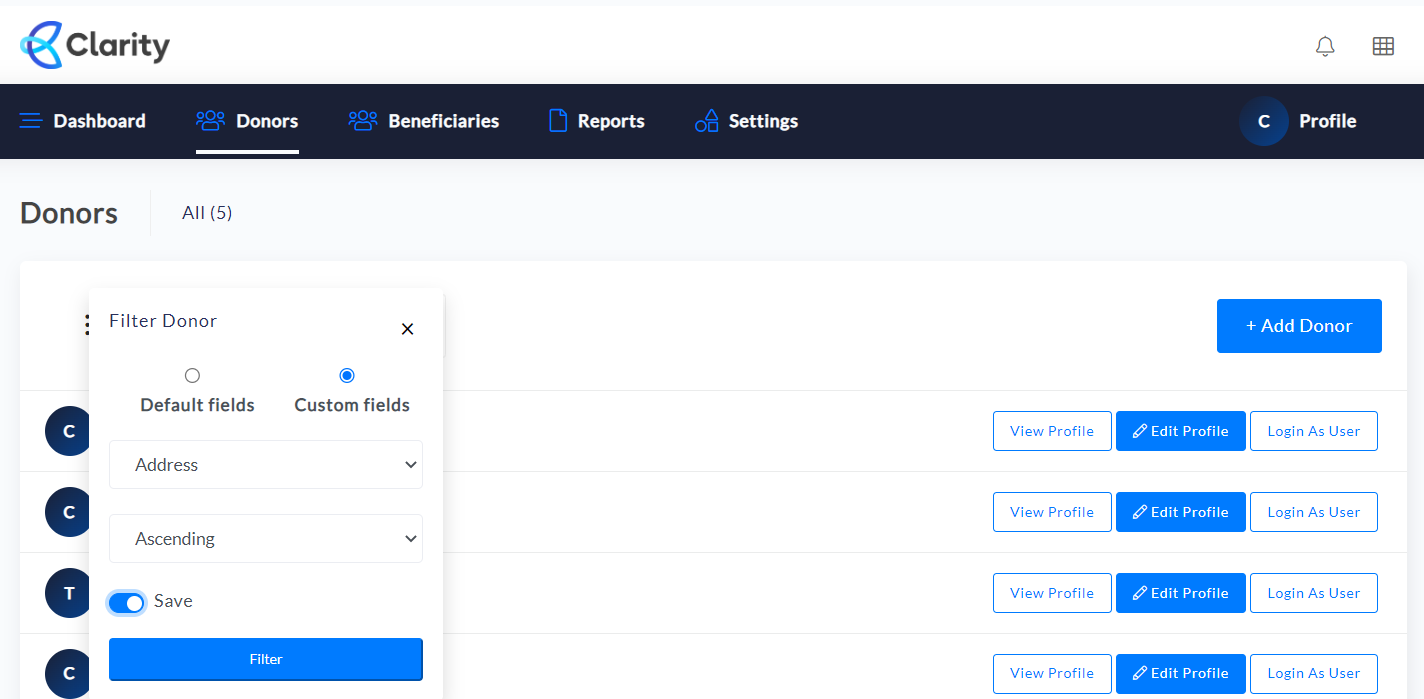
Task: Click the Dashboard hamburger menu icon
Action: (x=31, y=121)
